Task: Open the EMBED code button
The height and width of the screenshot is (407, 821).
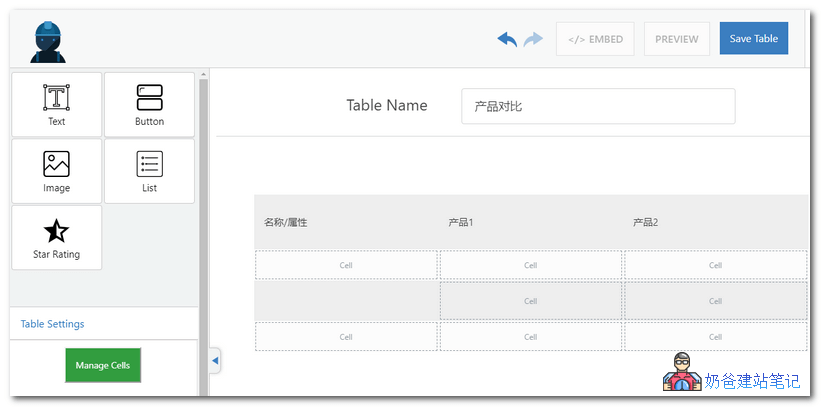Action: pos(595,39)
